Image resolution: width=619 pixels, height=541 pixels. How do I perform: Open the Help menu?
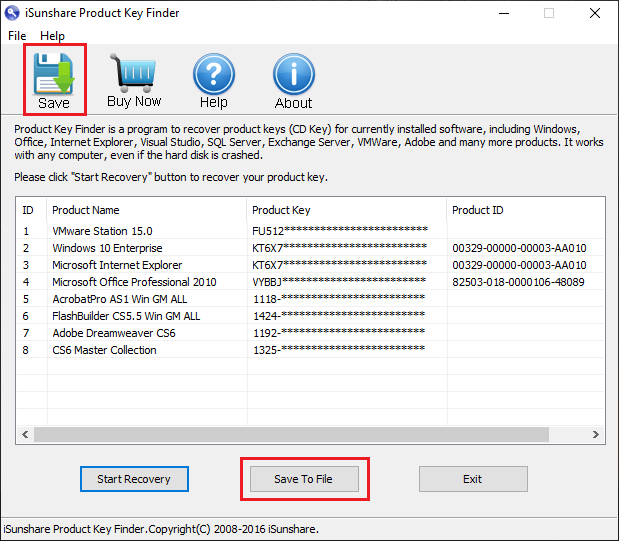(x=52, y=36)
